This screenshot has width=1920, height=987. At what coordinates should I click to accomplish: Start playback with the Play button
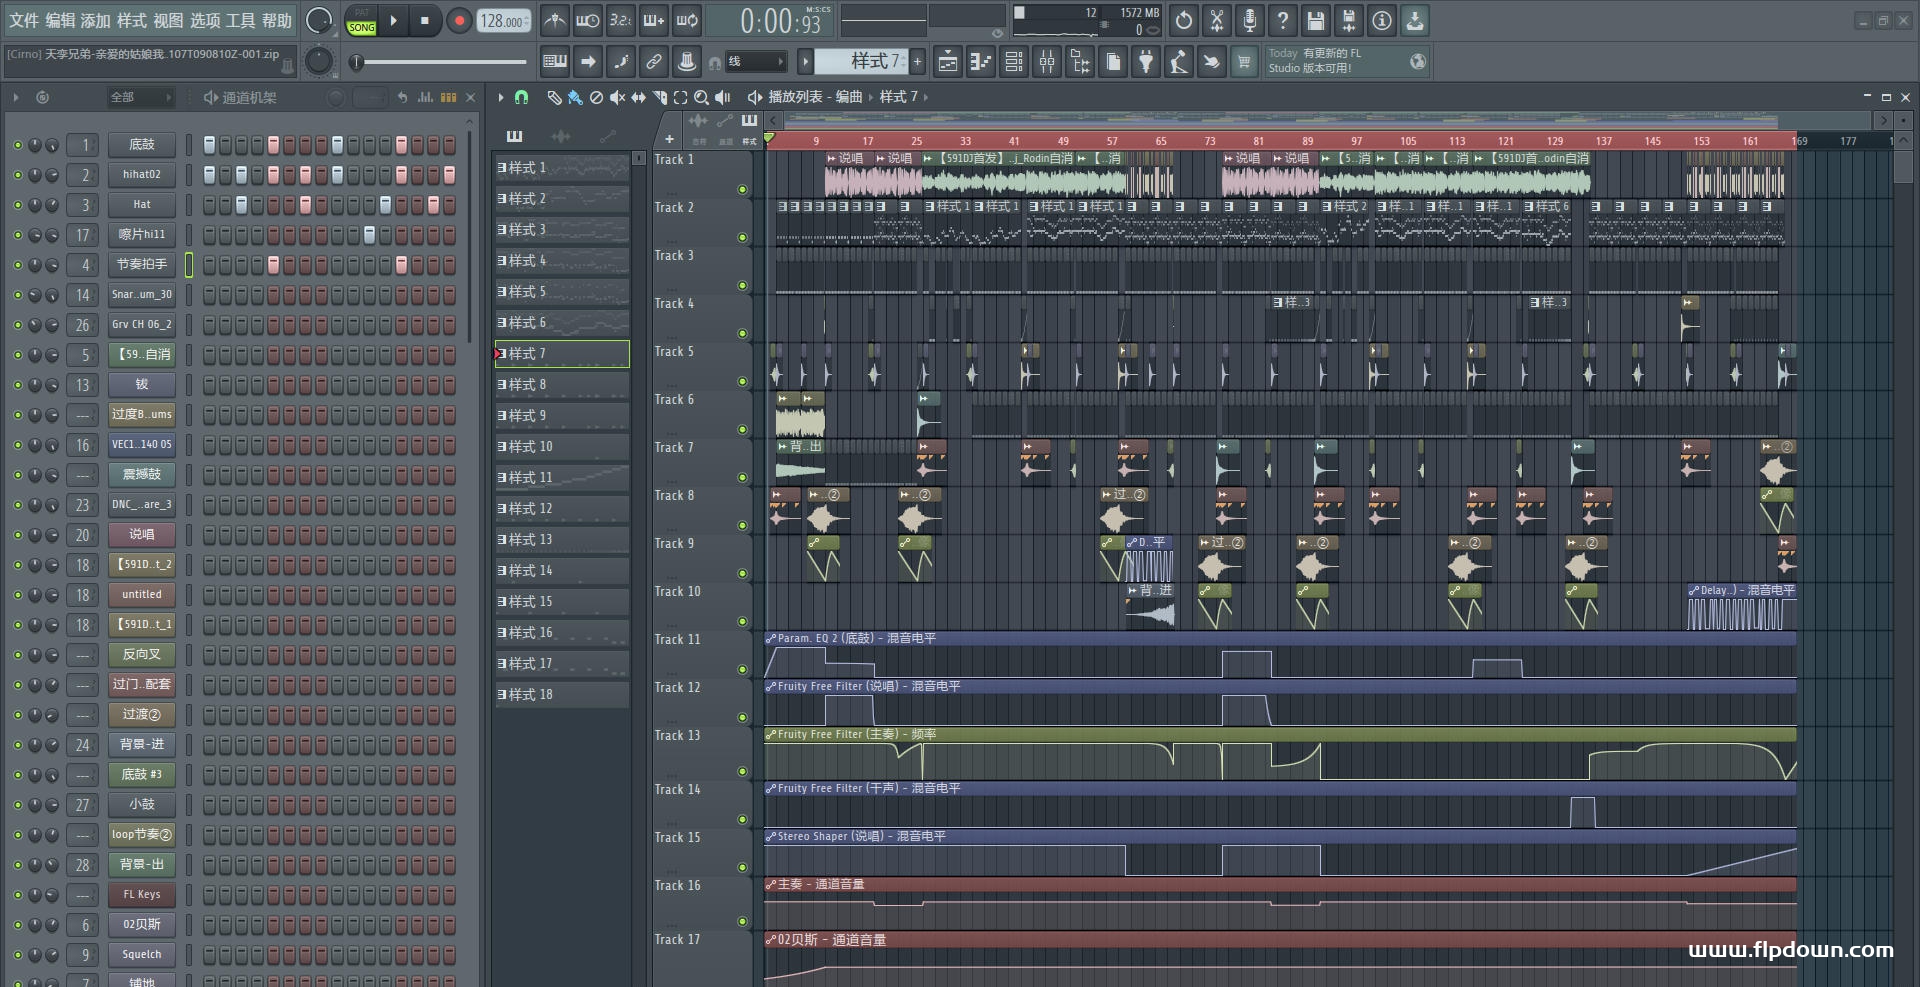pos(394,20)
